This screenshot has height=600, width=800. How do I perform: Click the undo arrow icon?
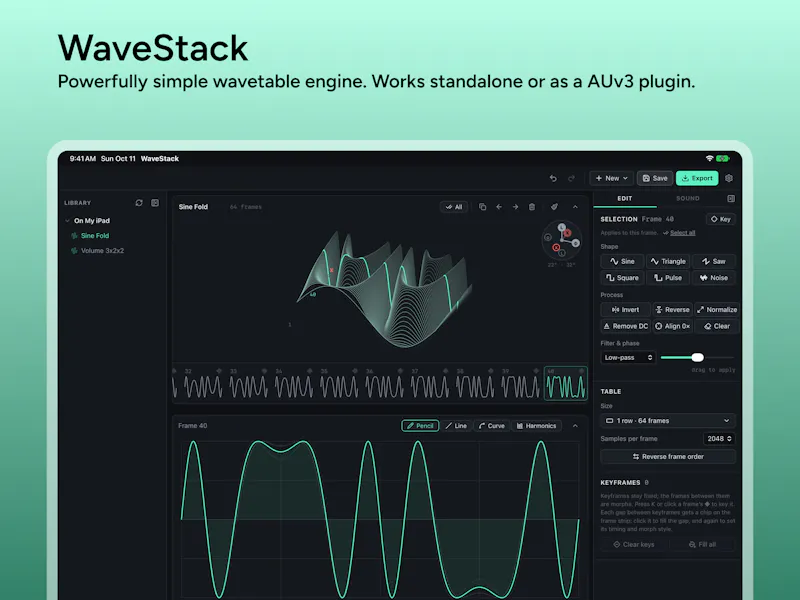553,178
